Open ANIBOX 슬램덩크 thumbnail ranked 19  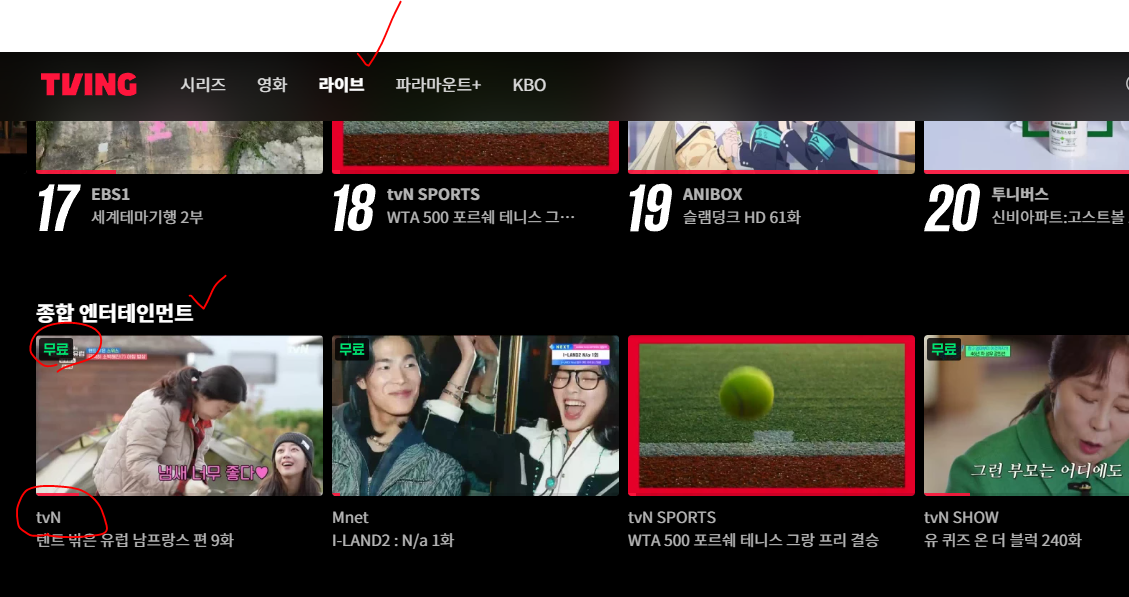click(x=771, y=147)
